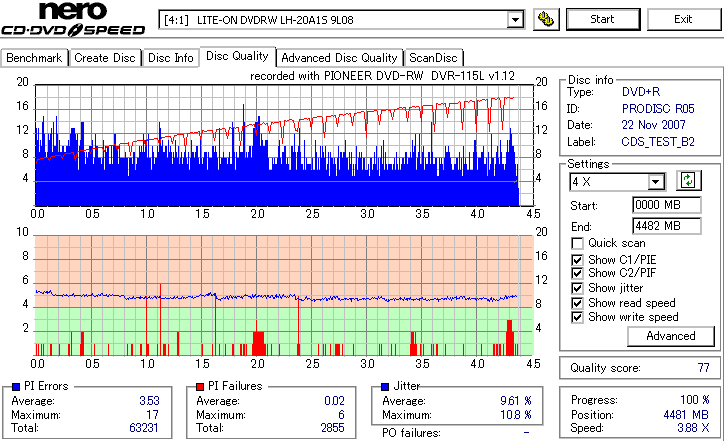Click PI Failures total 2855
This screenshot has height=441, width=724.
pos(332,428)
